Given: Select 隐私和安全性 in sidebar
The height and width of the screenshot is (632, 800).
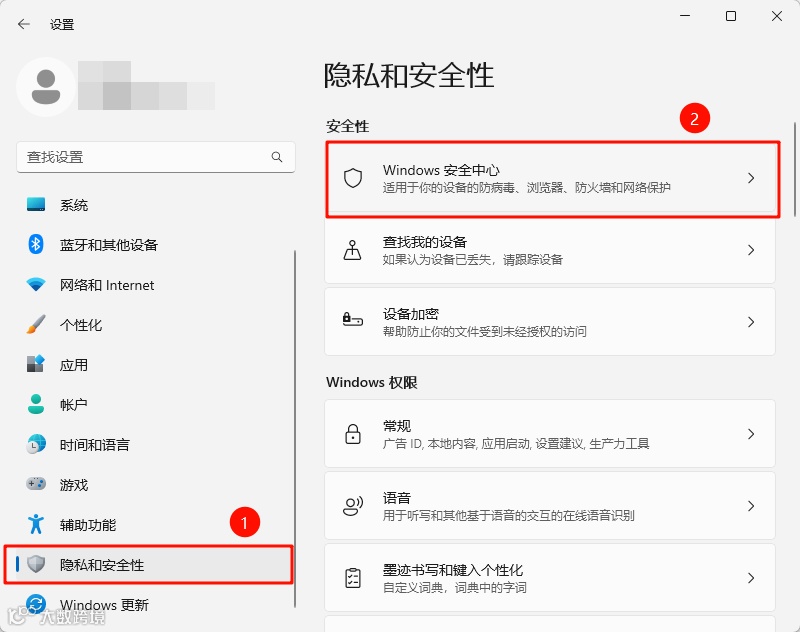Looking at the screenshot, I should [x=149, y=564].
